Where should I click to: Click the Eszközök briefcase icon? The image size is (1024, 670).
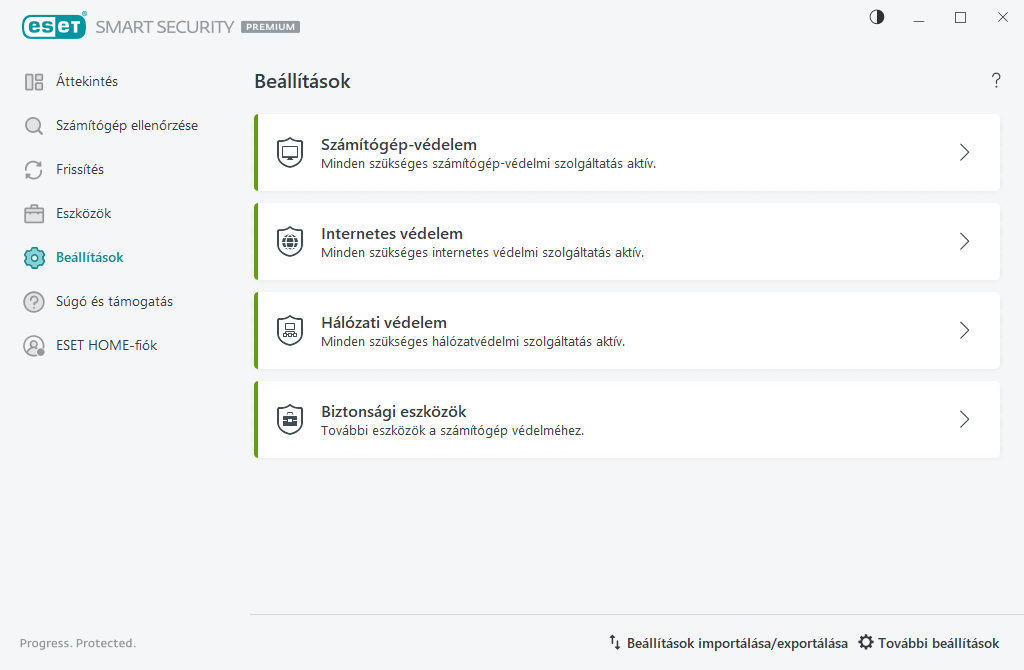tap(34, 214)
